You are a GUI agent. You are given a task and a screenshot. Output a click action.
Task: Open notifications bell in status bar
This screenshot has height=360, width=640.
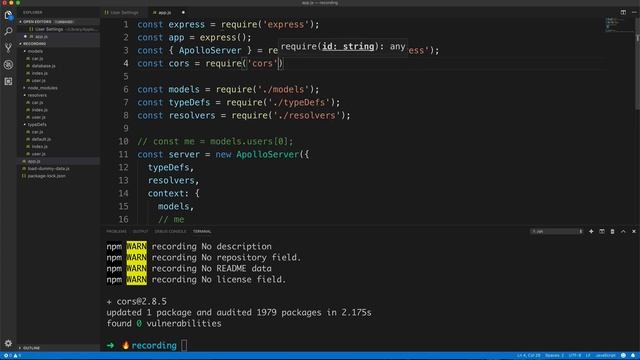click(x=633, y=356)
